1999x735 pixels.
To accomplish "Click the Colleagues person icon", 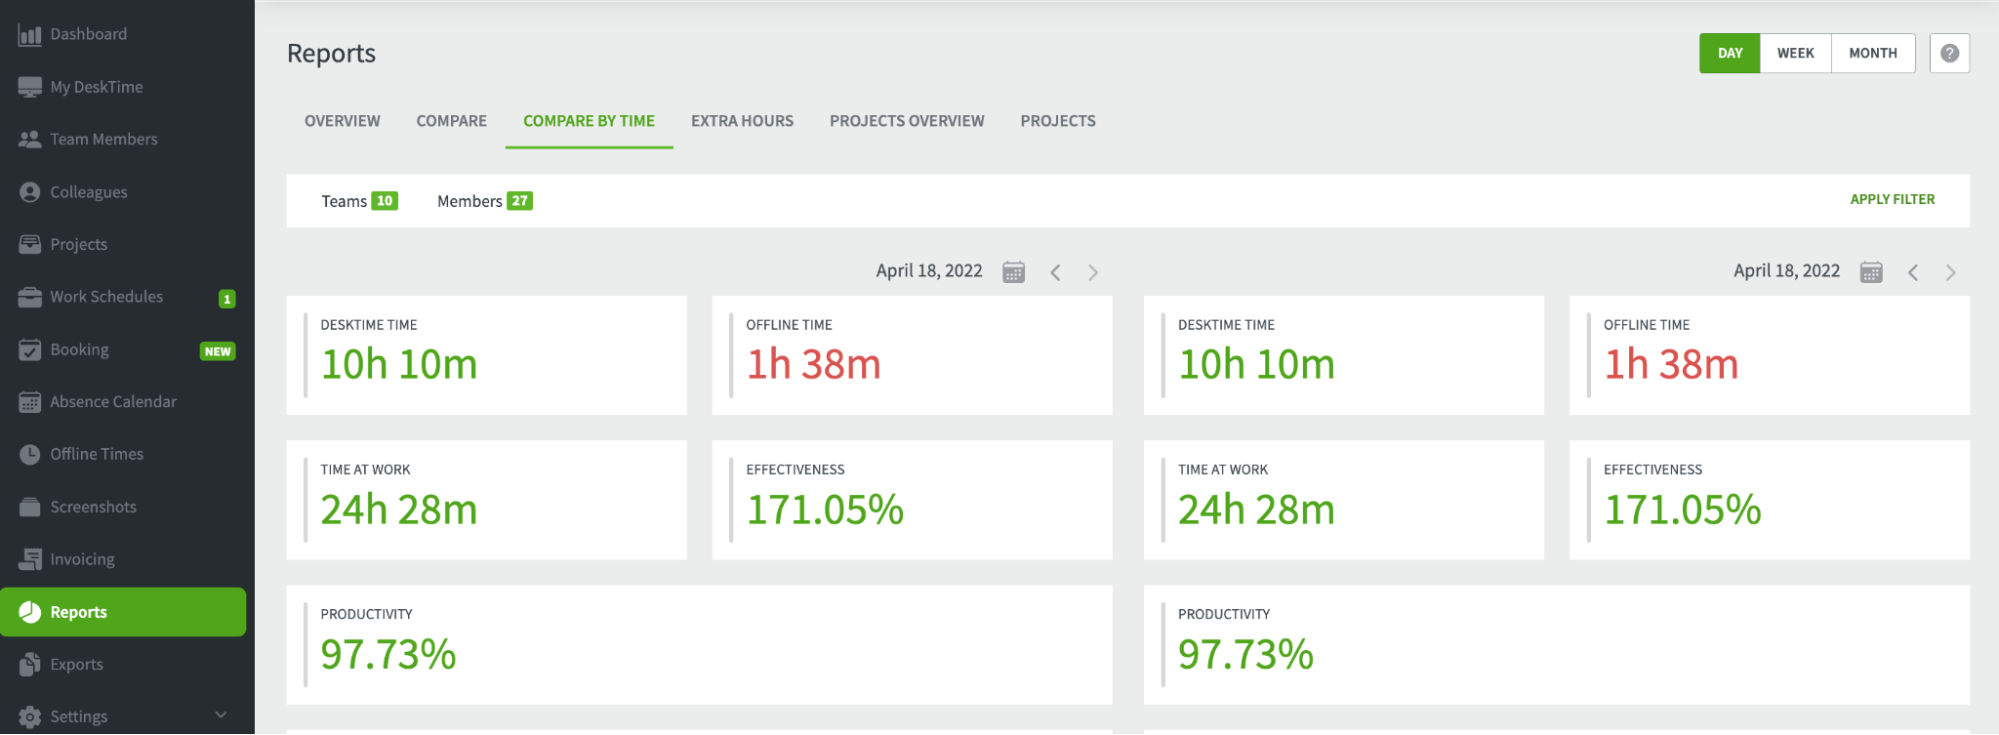I will pos(30,192).
